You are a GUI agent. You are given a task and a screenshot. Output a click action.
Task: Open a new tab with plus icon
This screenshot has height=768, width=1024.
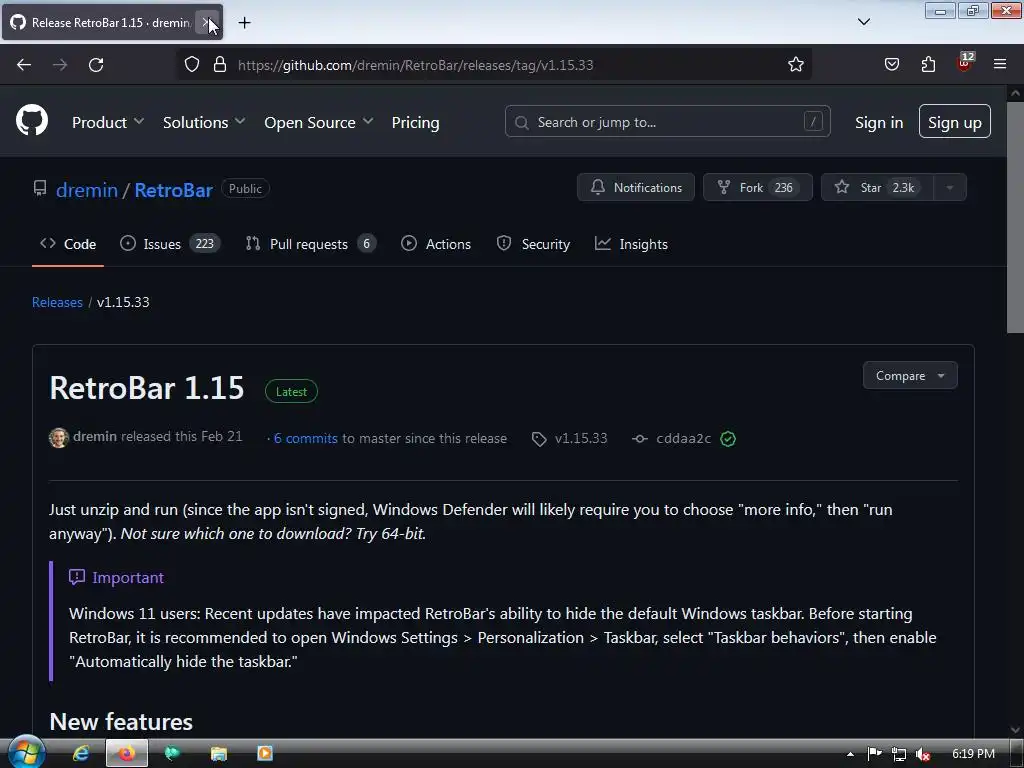pos(244,23)
